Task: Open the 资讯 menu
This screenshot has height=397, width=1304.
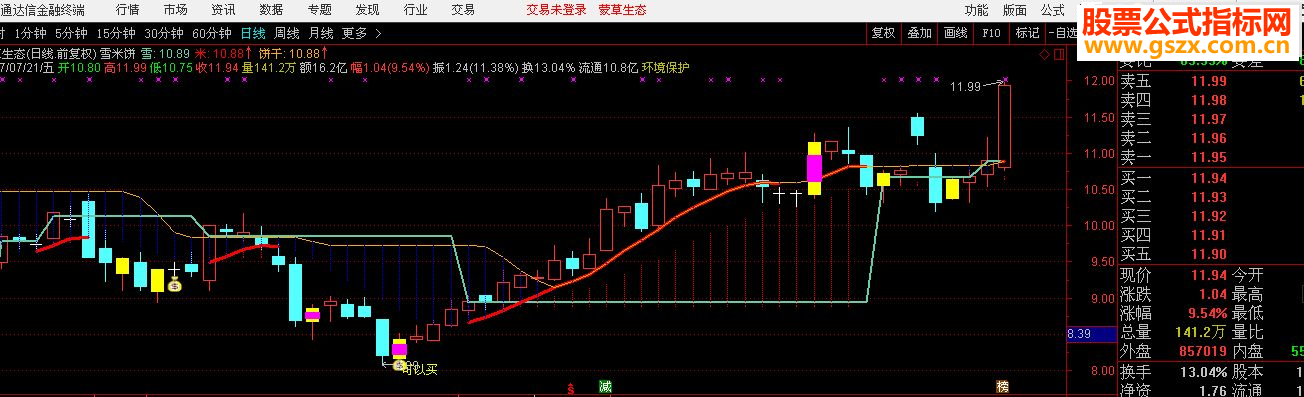Action: (x=223, y=9)
